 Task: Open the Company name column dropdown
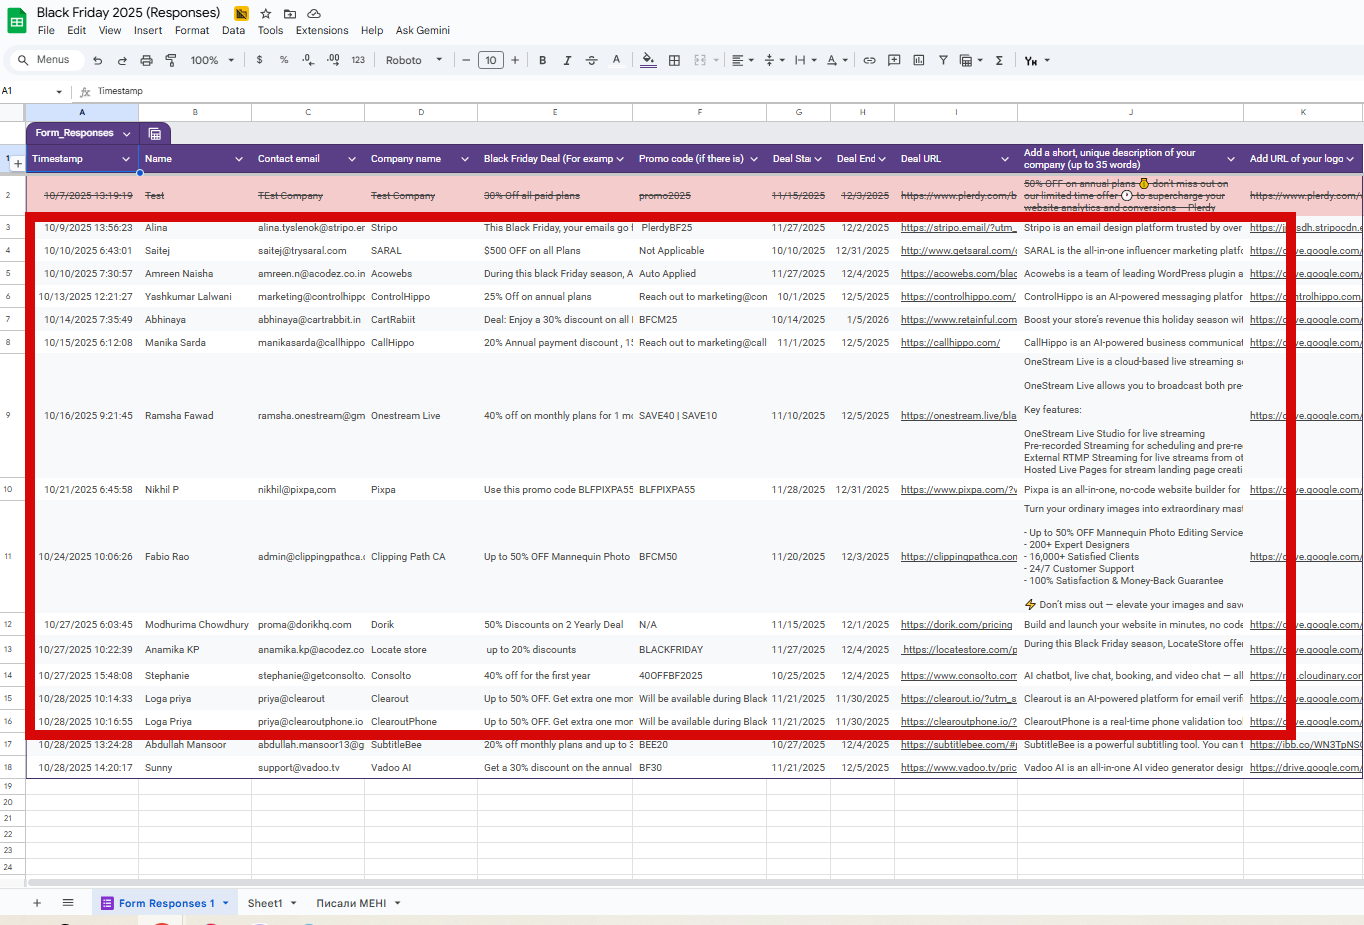pos(465,159)
